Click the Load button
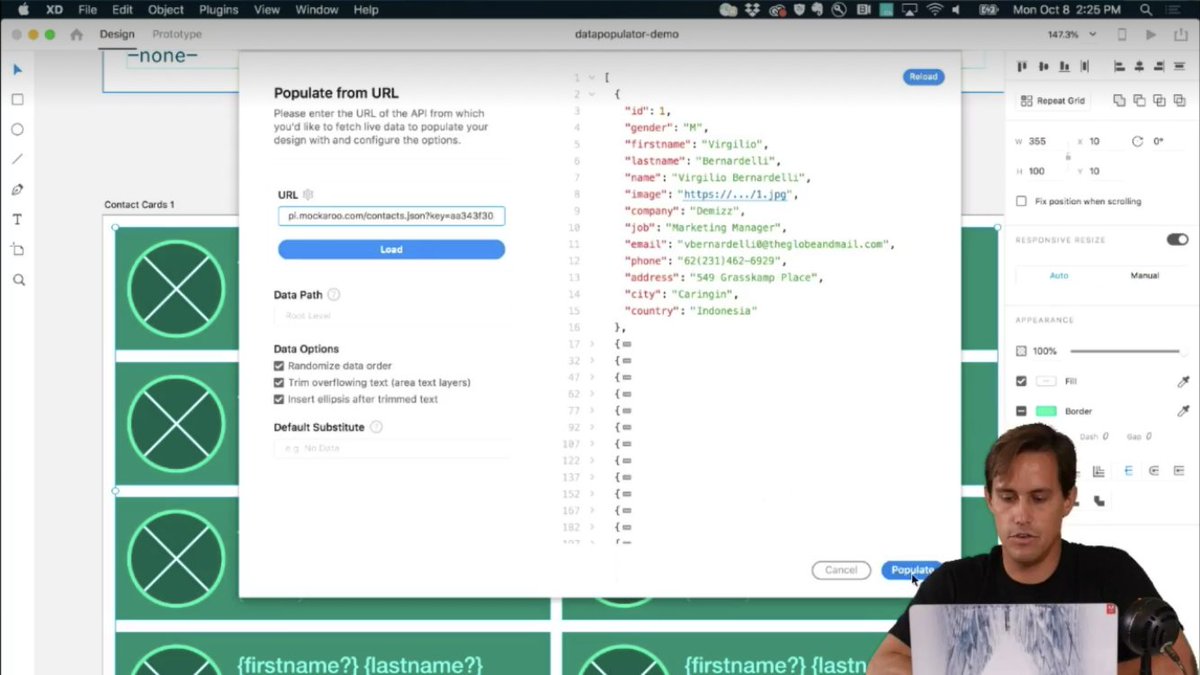 tap(391, 249)
